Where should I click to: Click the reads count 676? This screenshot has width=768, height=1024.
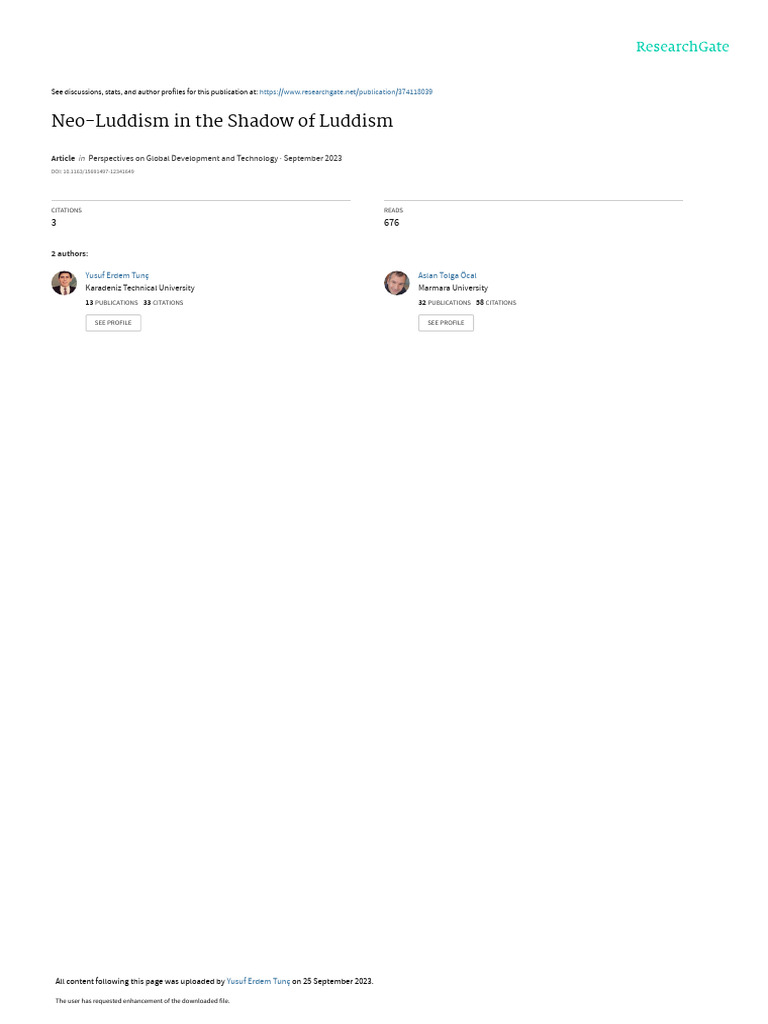(x=391, y=223)
